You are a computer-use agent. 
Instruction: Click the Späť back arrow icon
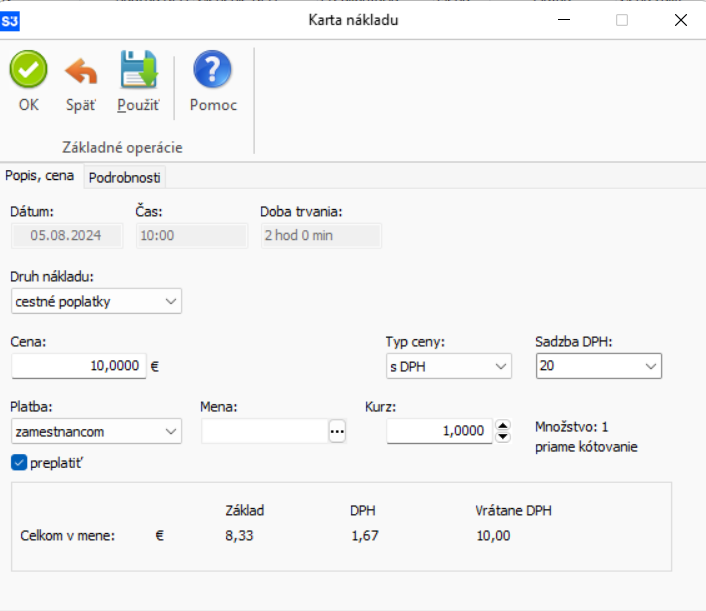point(81,71)
